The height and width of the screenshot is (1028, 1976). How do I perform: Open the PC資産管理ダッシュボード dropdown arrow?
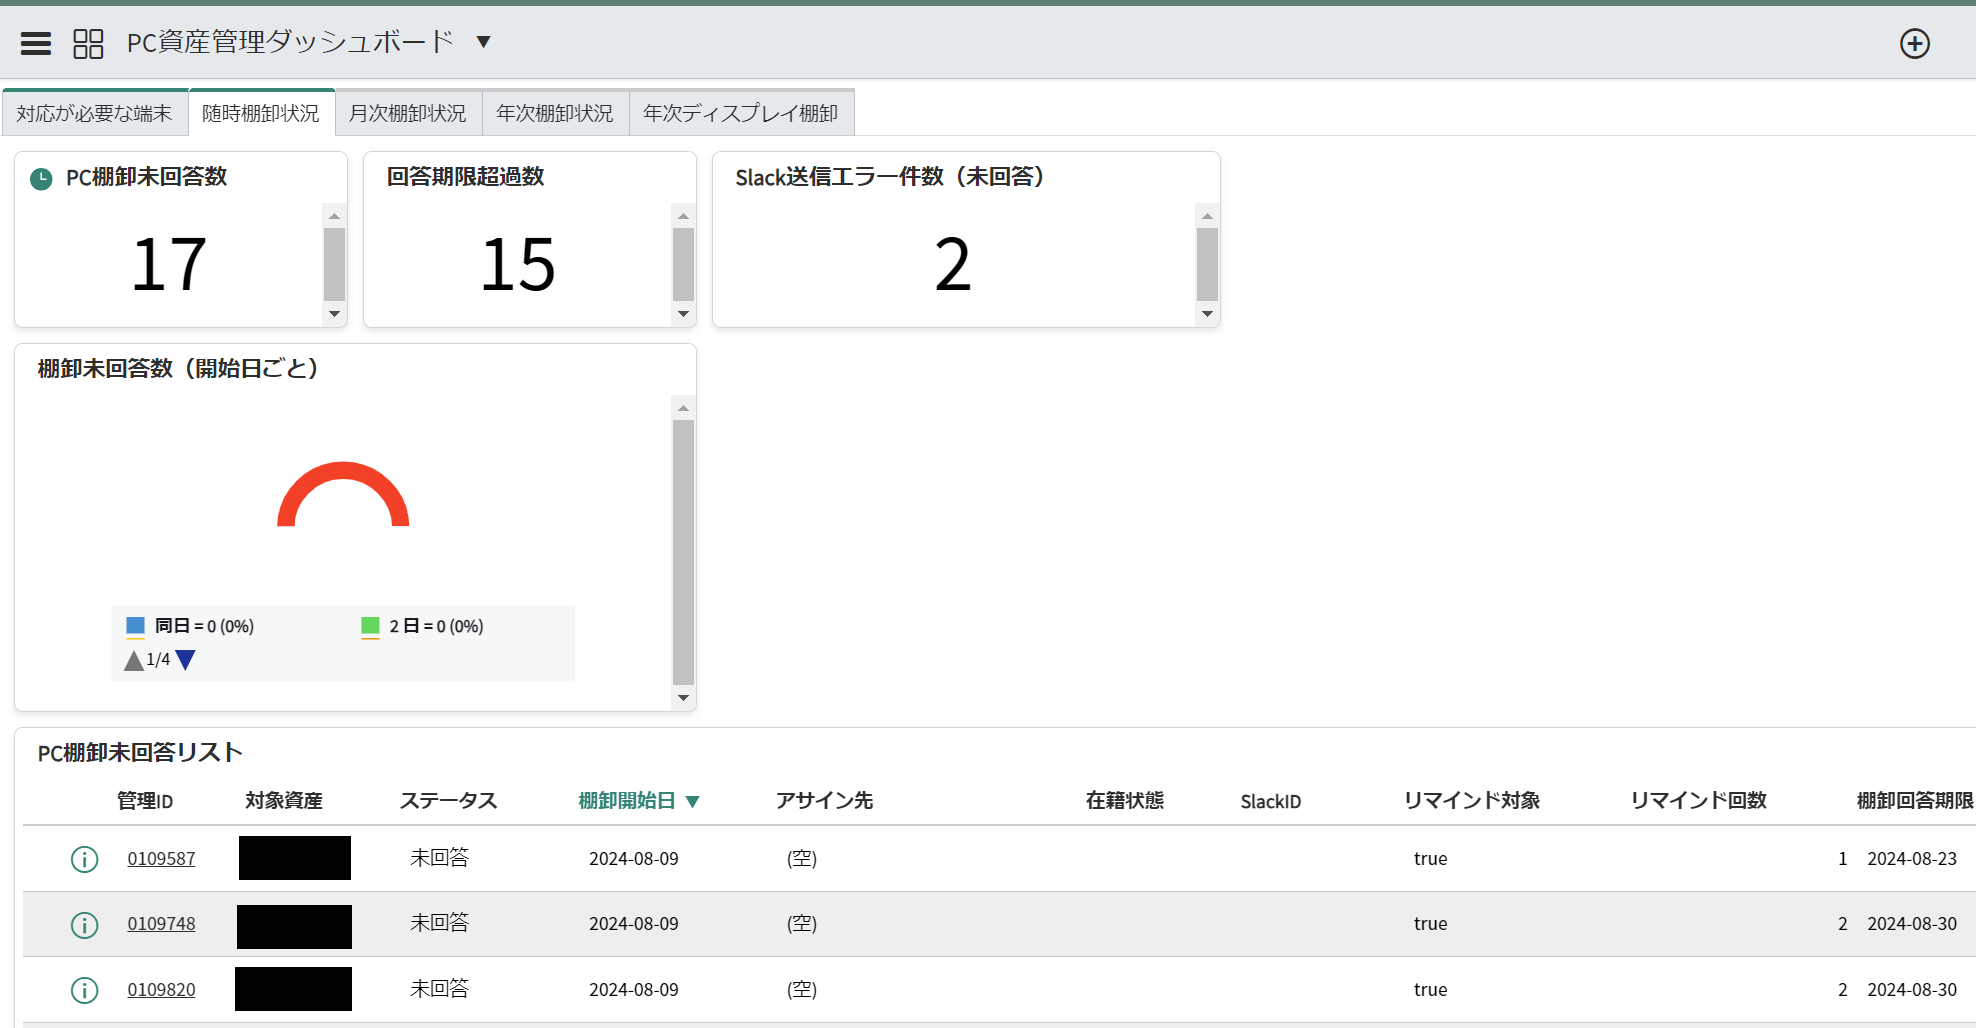click(x=483, y=42)
